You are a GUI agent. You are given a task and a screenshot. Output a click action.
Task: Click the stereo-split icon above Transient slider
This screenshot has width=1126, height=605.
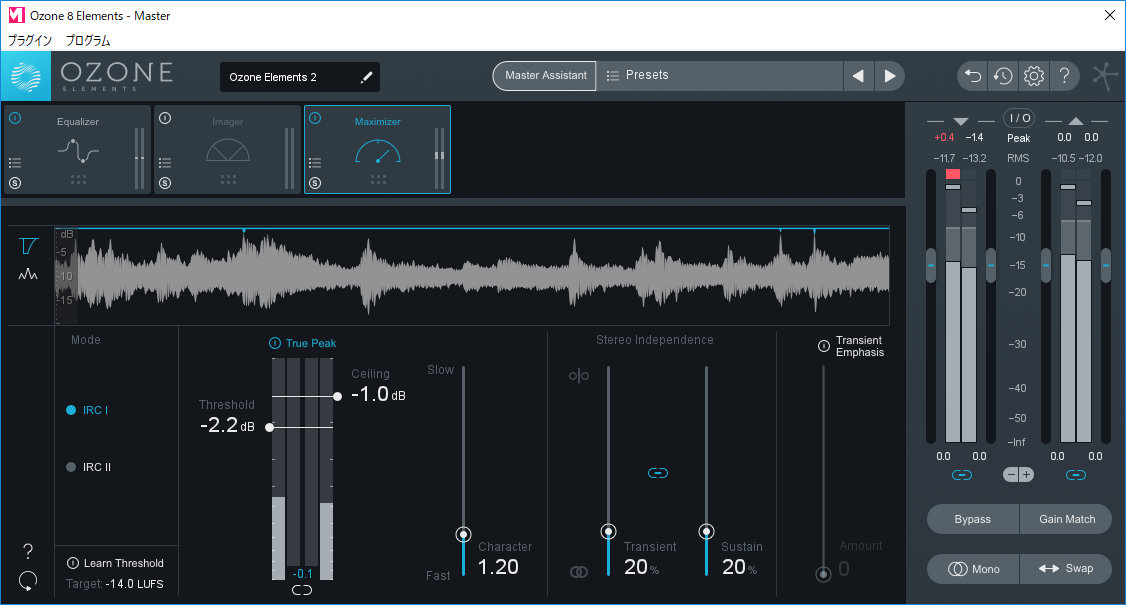(x=579, y=376)
